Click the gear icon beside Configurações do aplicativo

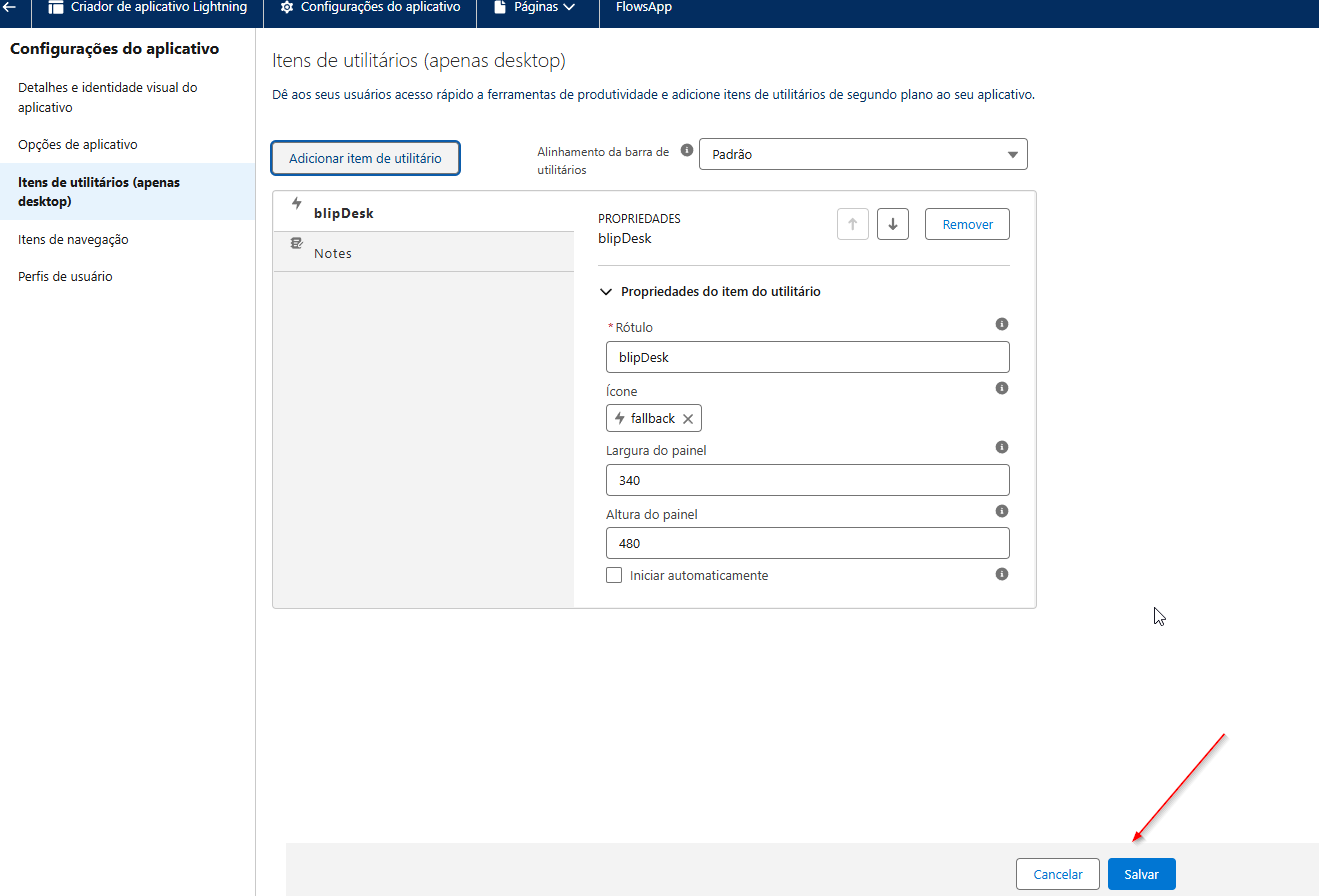click(x=287, y=7)
